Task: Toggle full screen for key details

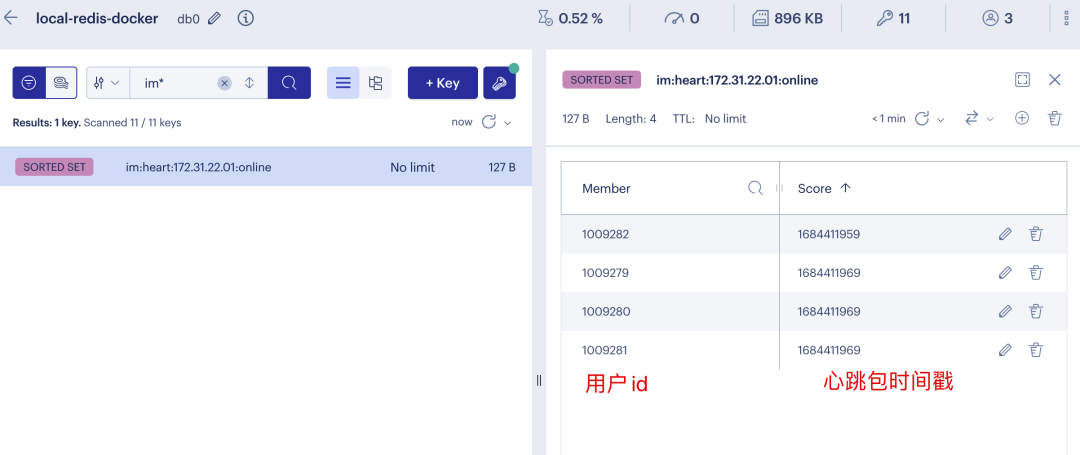Action: pos(1022,80)
